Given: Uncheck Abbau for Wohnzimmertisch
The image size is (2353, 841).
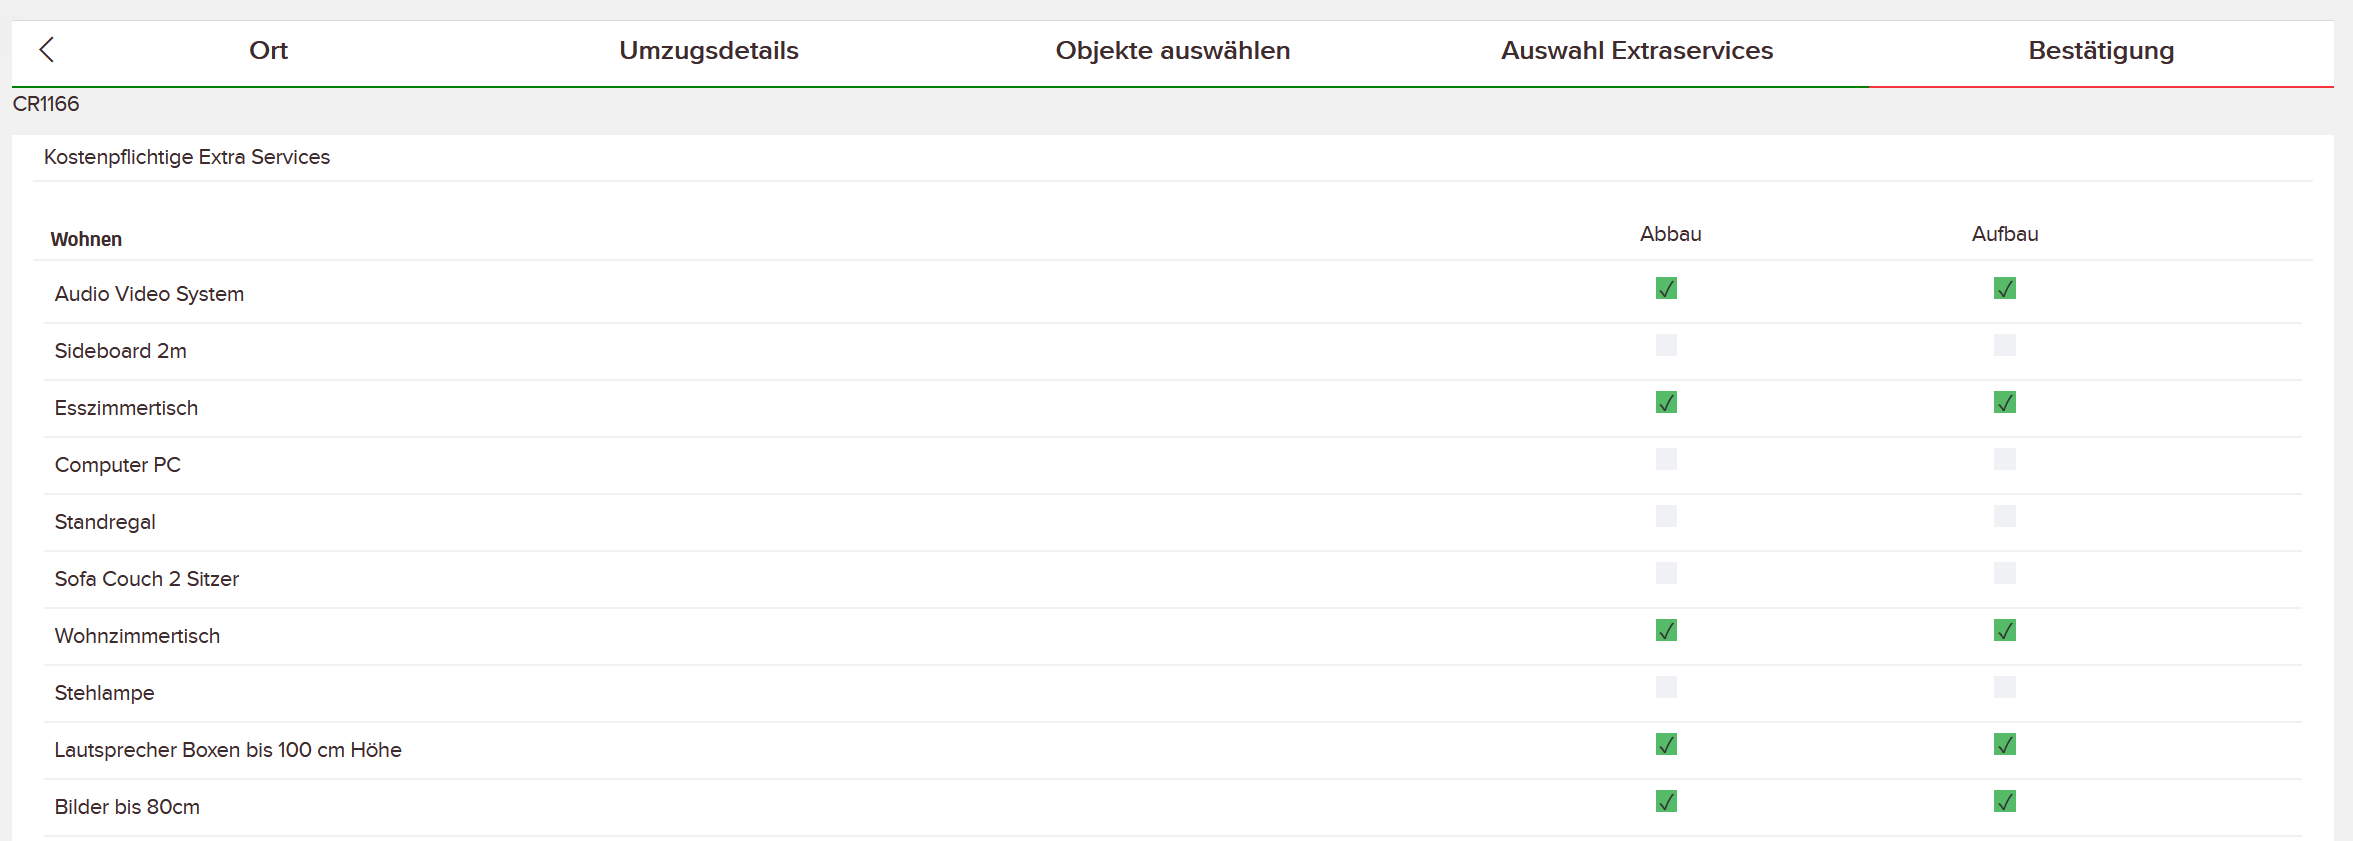Looking at the screenshot, I should pos(1666,630).
